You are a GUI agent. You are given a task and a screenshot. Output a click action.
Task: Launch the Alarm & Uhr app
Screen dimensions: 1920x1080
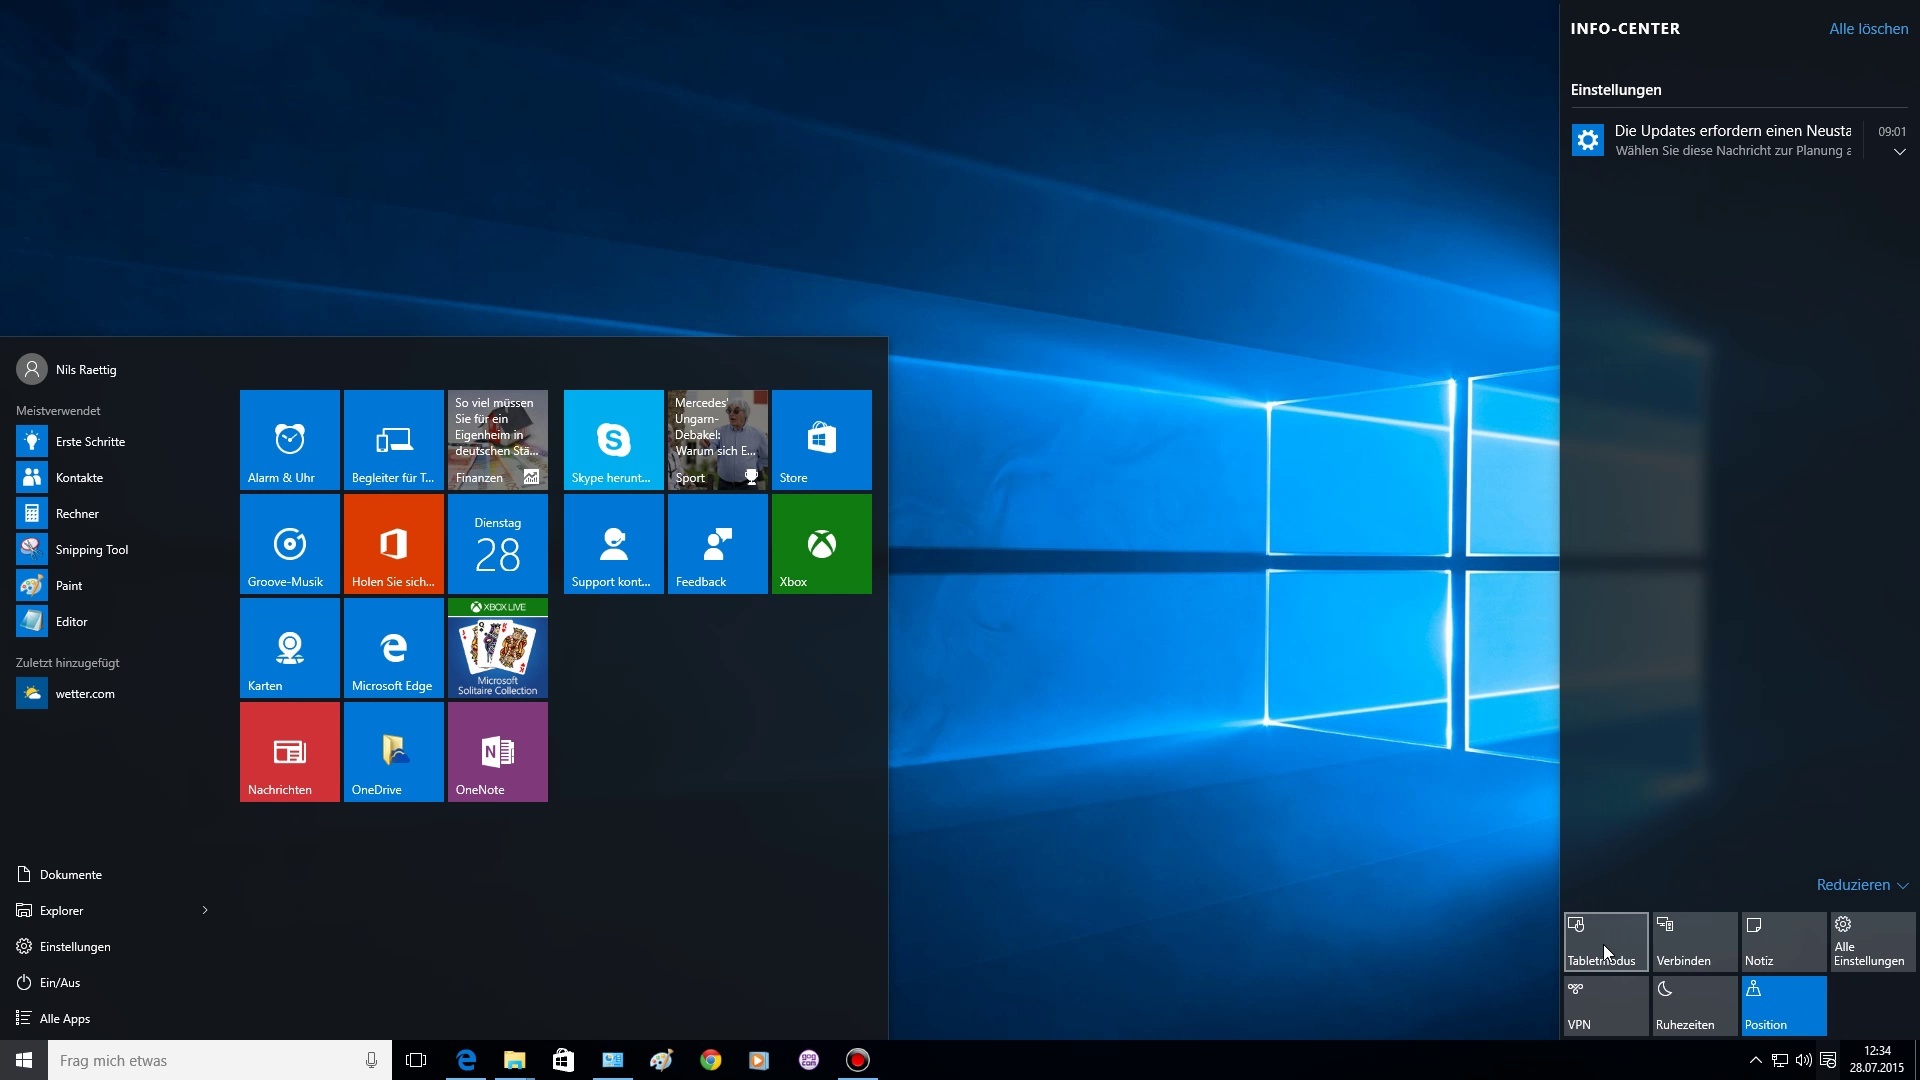(x=289, y=440)
